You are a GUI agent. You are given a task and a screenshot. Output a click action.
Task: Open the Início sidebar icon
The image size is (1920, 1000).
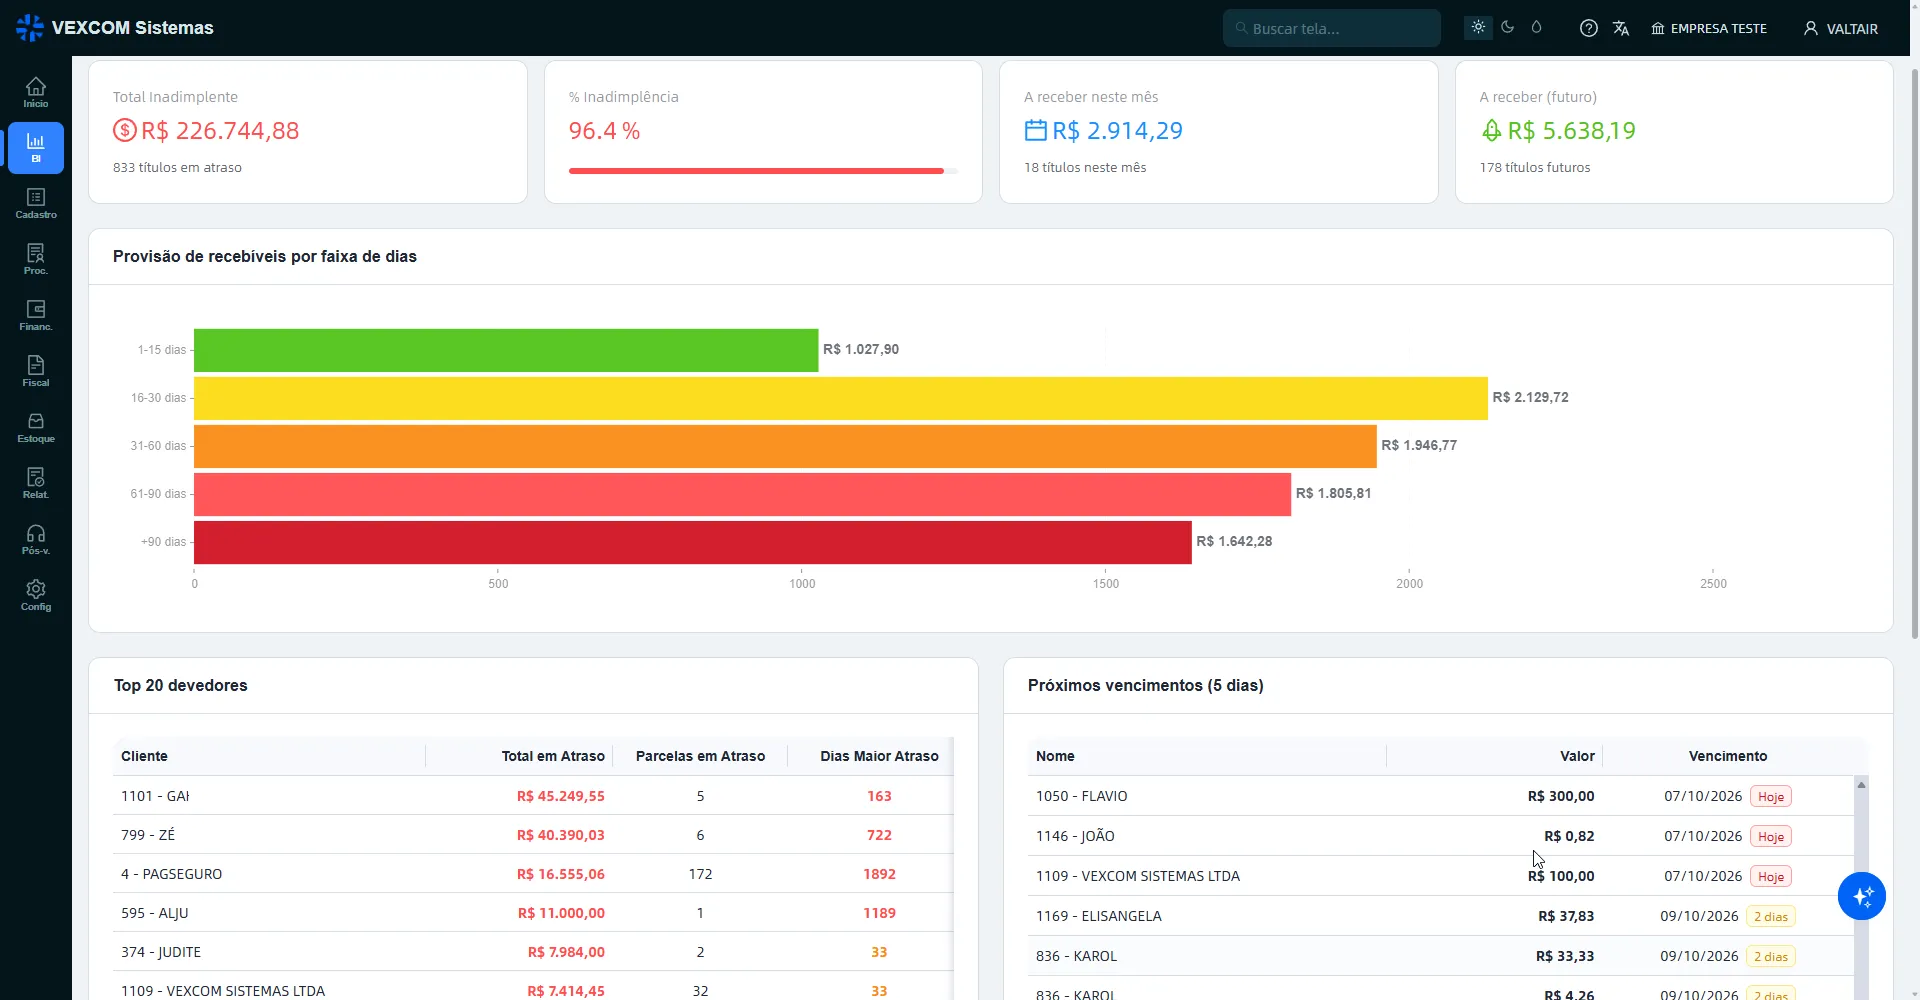pos(36,92)
